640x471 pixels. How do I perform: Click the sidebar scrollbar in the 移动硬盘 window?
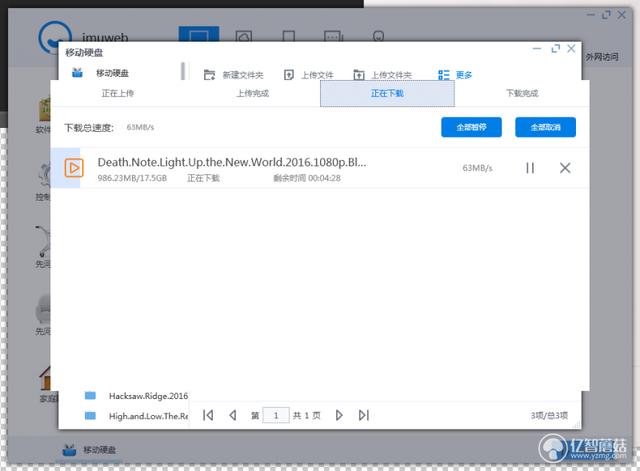(x=183, y=71)
